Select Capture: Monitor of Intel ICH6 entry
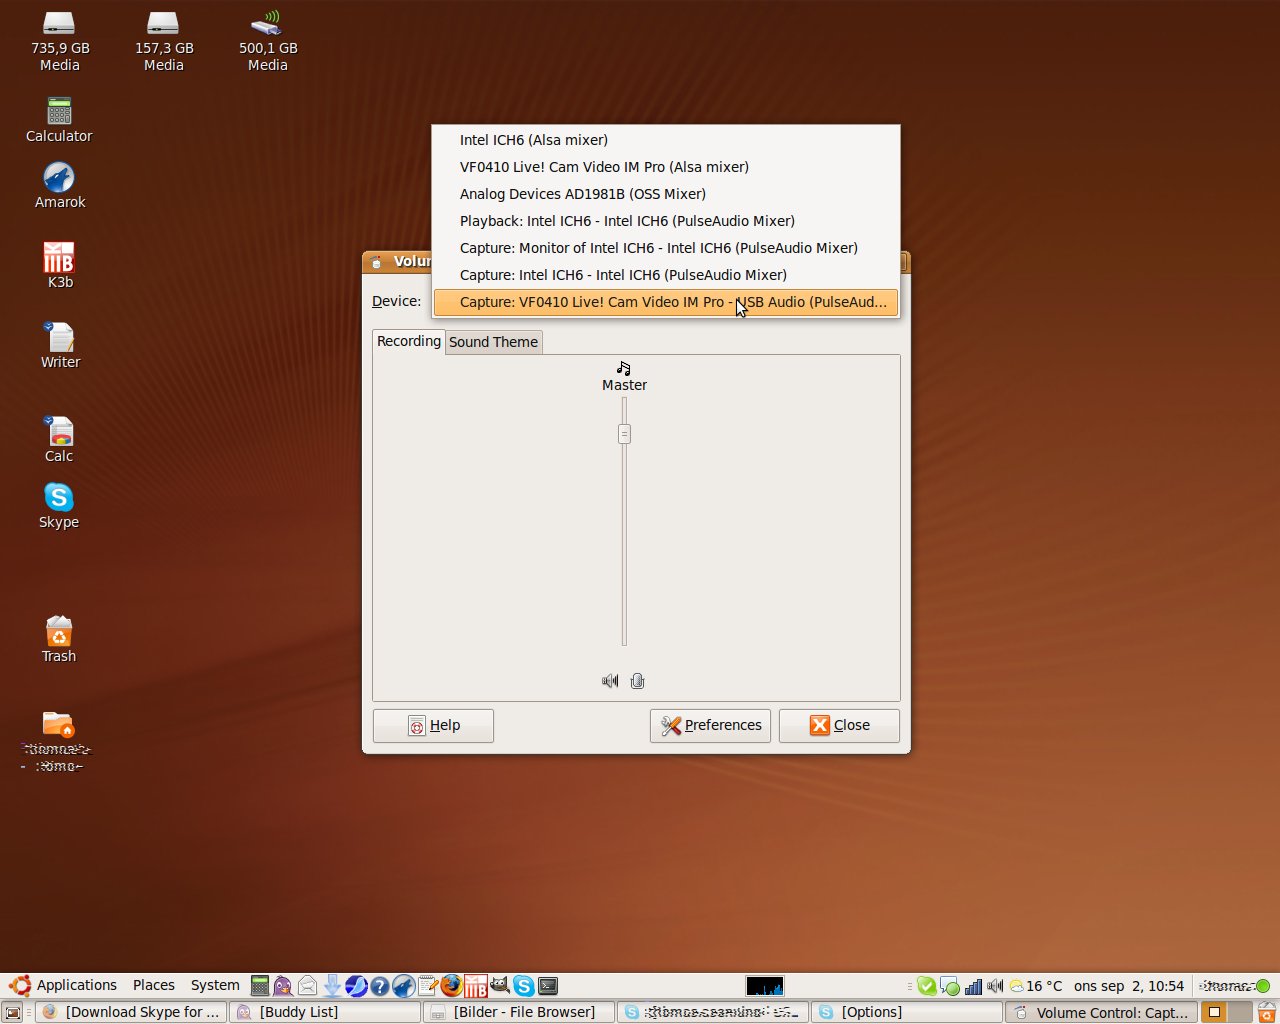Viewport: 1280px width, 1024px height. tap(666, 248)
